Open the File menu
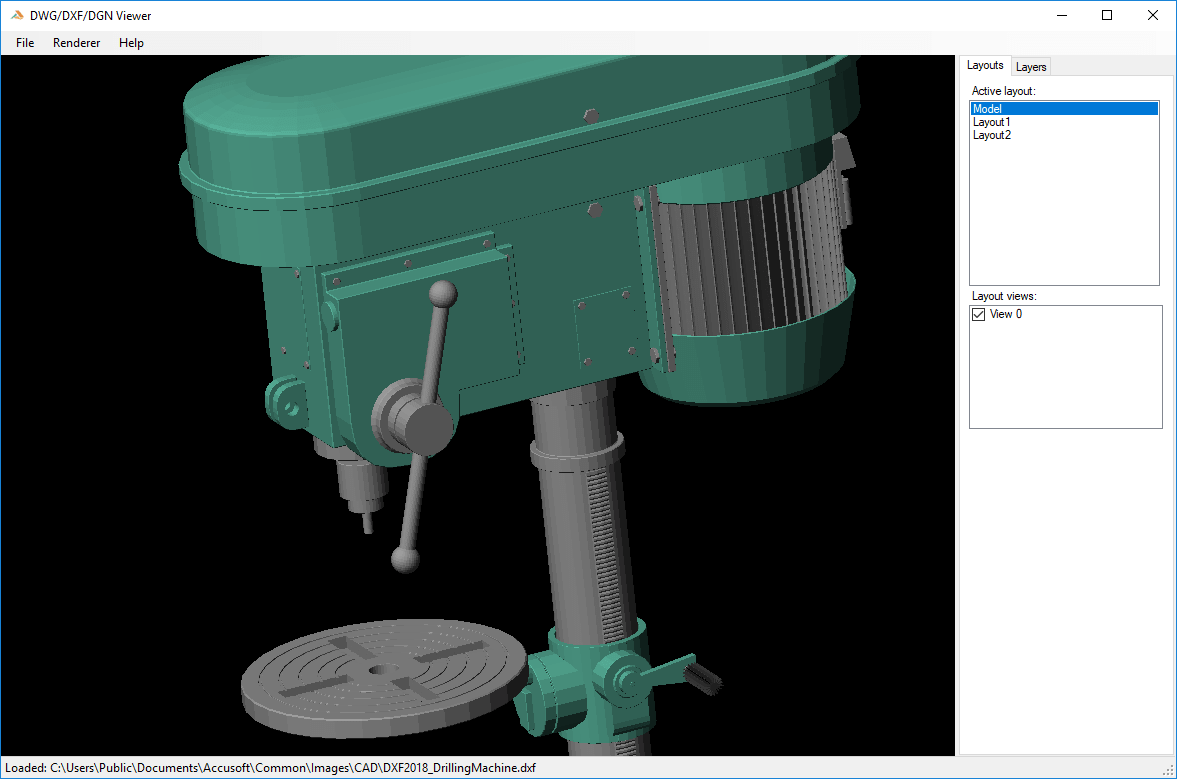The height and width of the screenshot is (779, 1177). pos(25,43)
